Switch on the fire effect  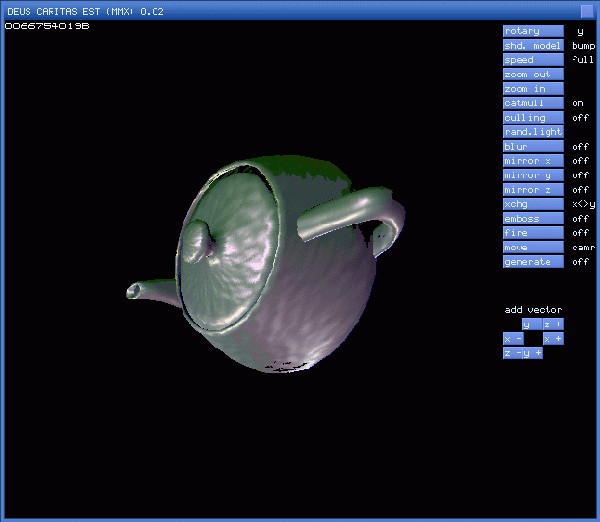[533, 233]
